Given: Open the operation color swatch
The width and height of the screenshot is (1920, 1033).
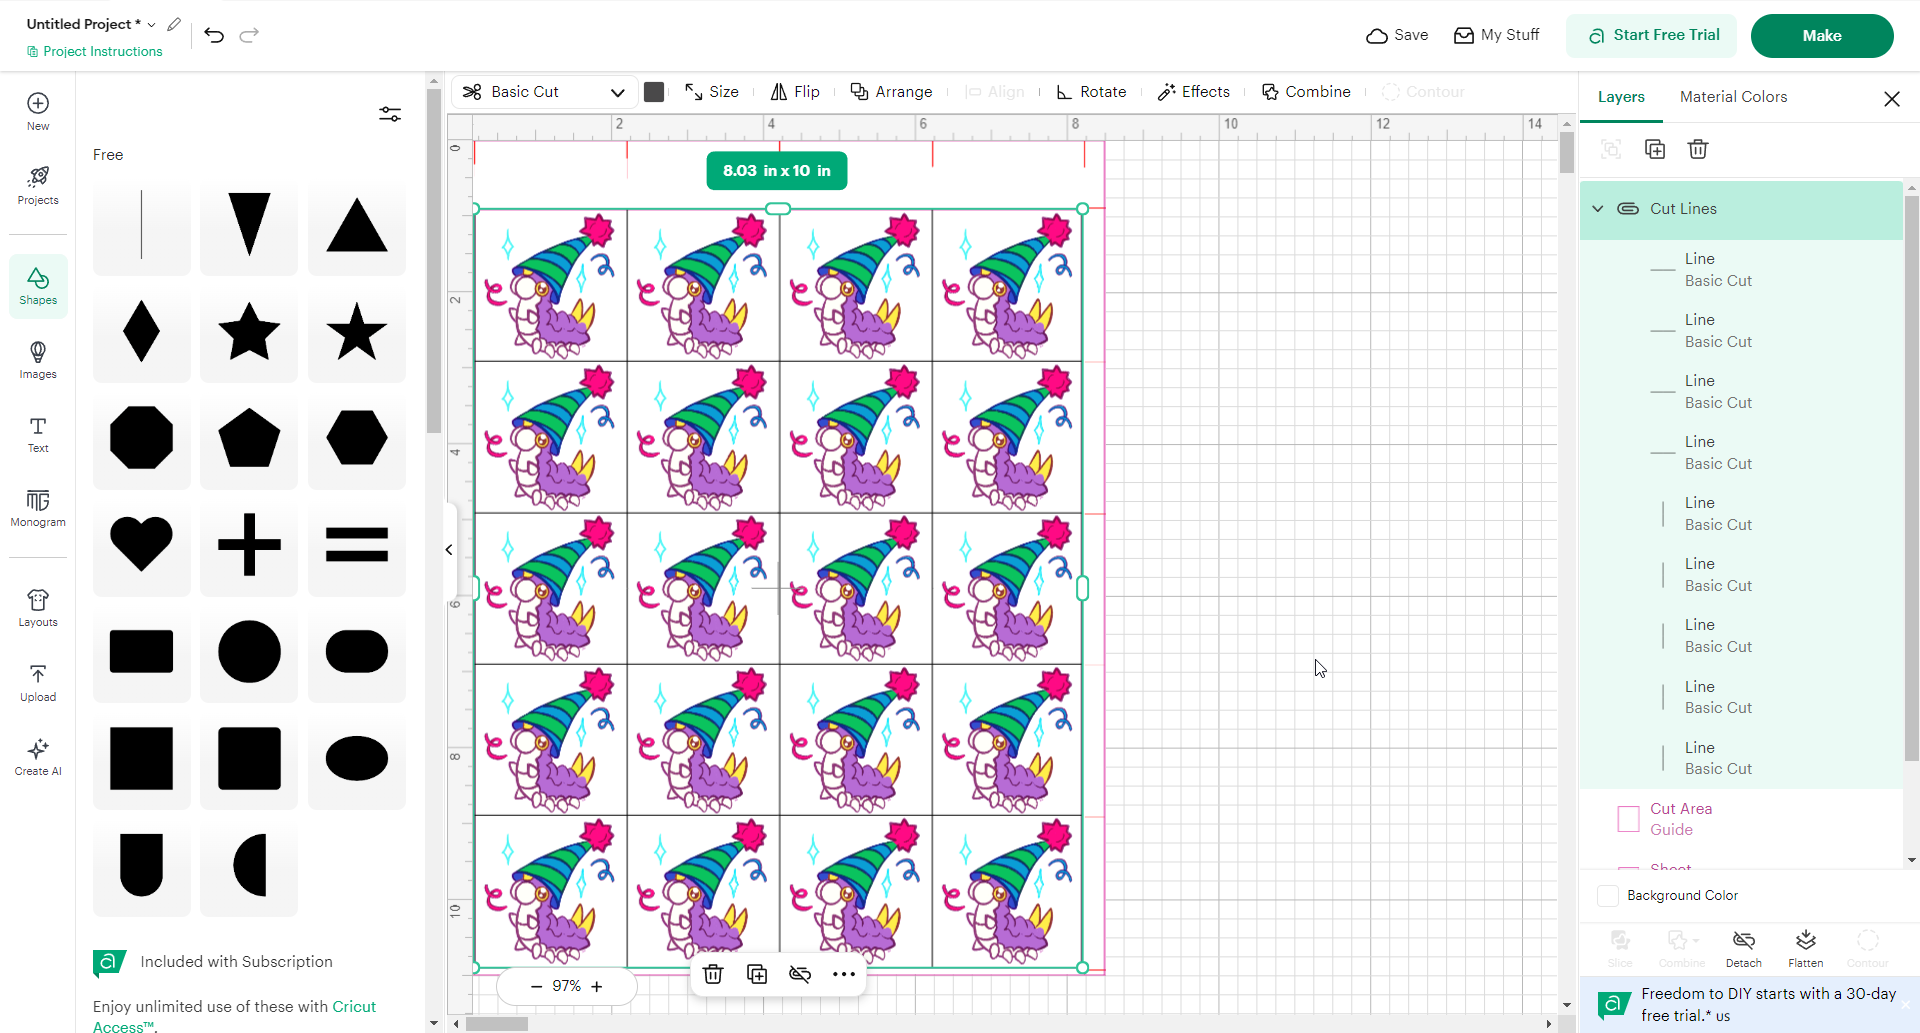Looking at the screenshot, I should click(654, 92).
